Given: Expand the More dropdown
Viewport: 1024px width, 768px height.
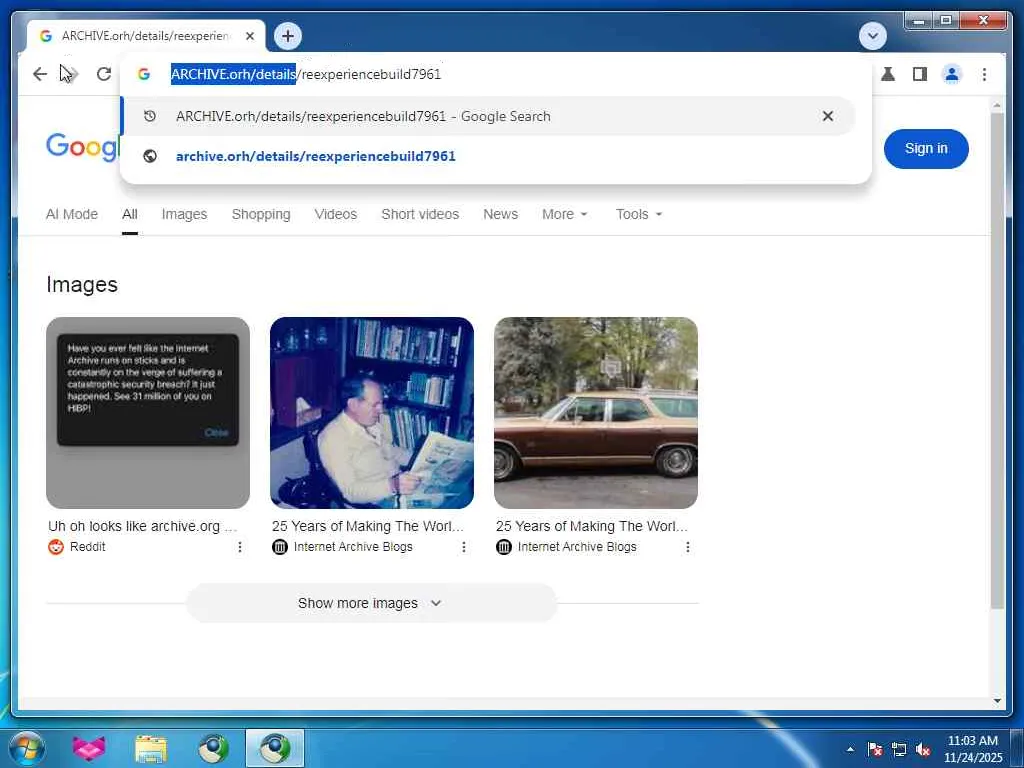Looking at the screenshot, I should [565, 214].
